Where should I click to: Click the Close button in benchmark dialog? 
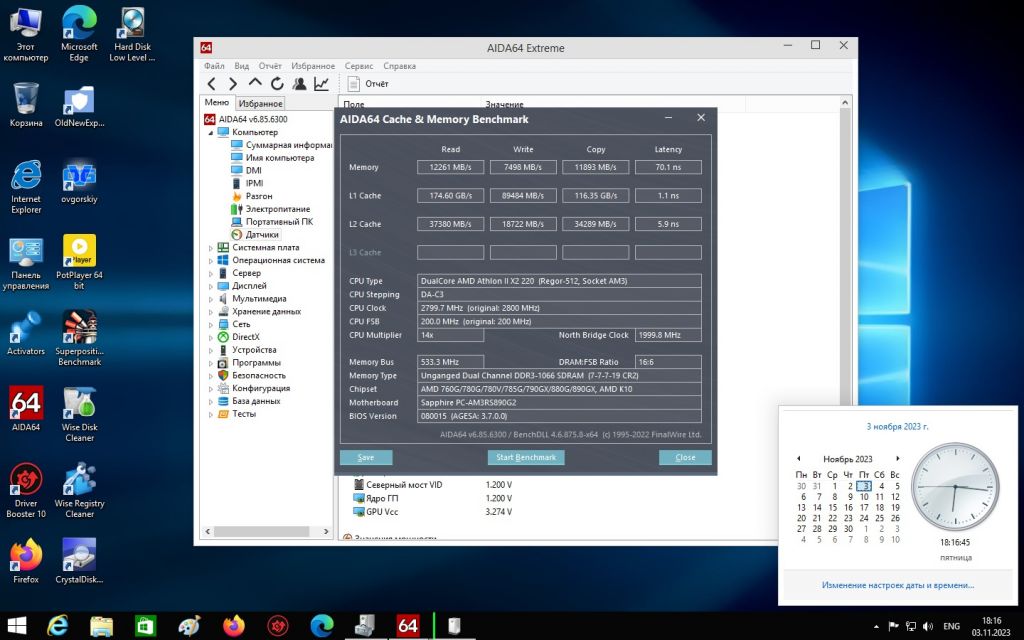[x=685, y=457]
